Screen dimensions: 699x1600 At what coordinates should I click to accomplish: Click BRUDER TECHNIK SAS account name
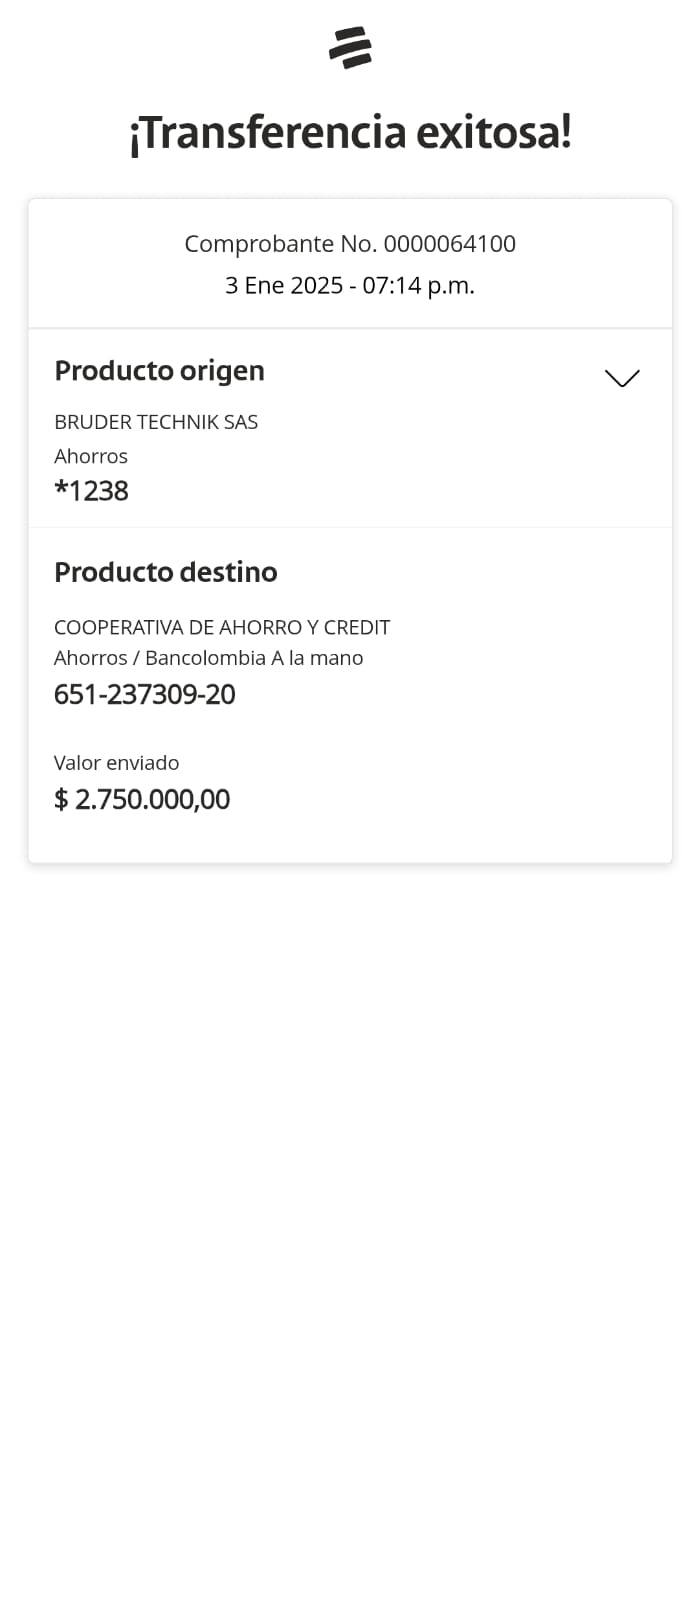click(x=156, y=422)
